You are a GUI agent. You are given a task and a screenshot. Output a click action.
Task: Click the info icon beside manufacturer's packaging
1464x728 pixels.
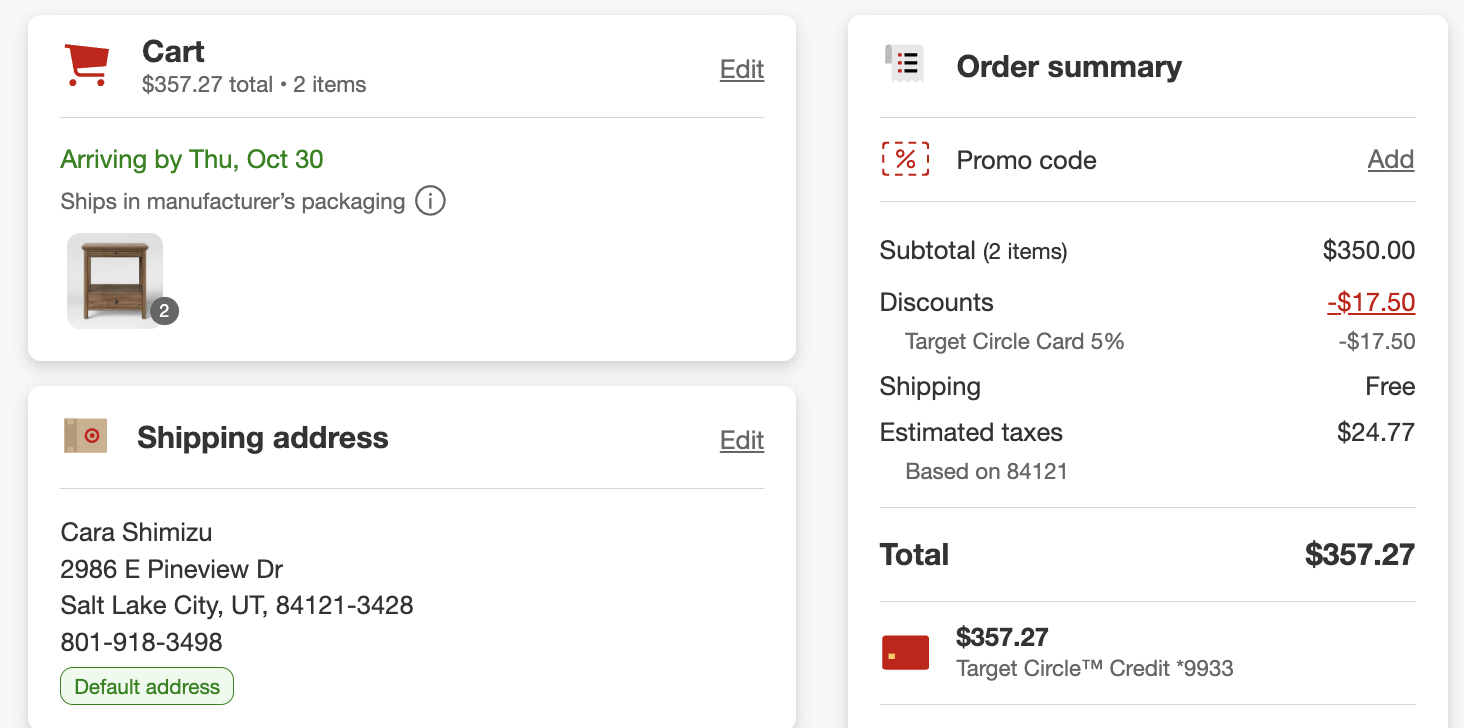pyautogui.click(x=430, y=201)
